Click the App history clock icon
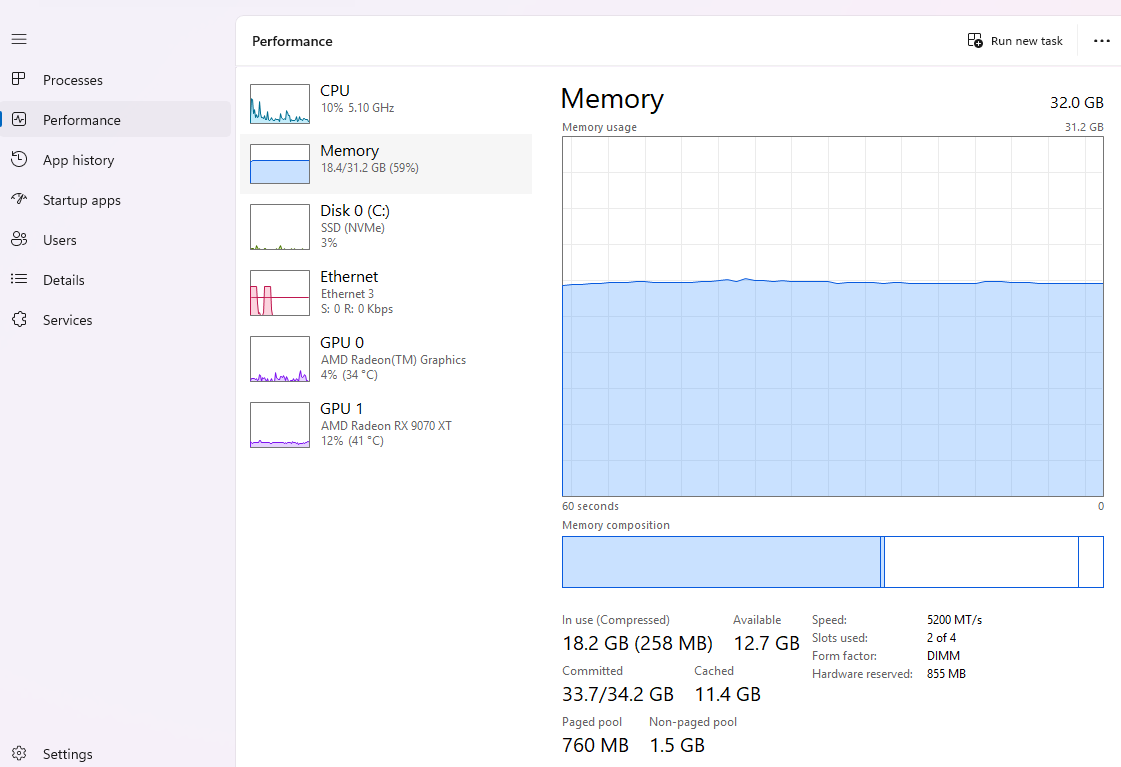Image resolution: width=1121 pixels, height=767 pixels. [x=19, y=159]
